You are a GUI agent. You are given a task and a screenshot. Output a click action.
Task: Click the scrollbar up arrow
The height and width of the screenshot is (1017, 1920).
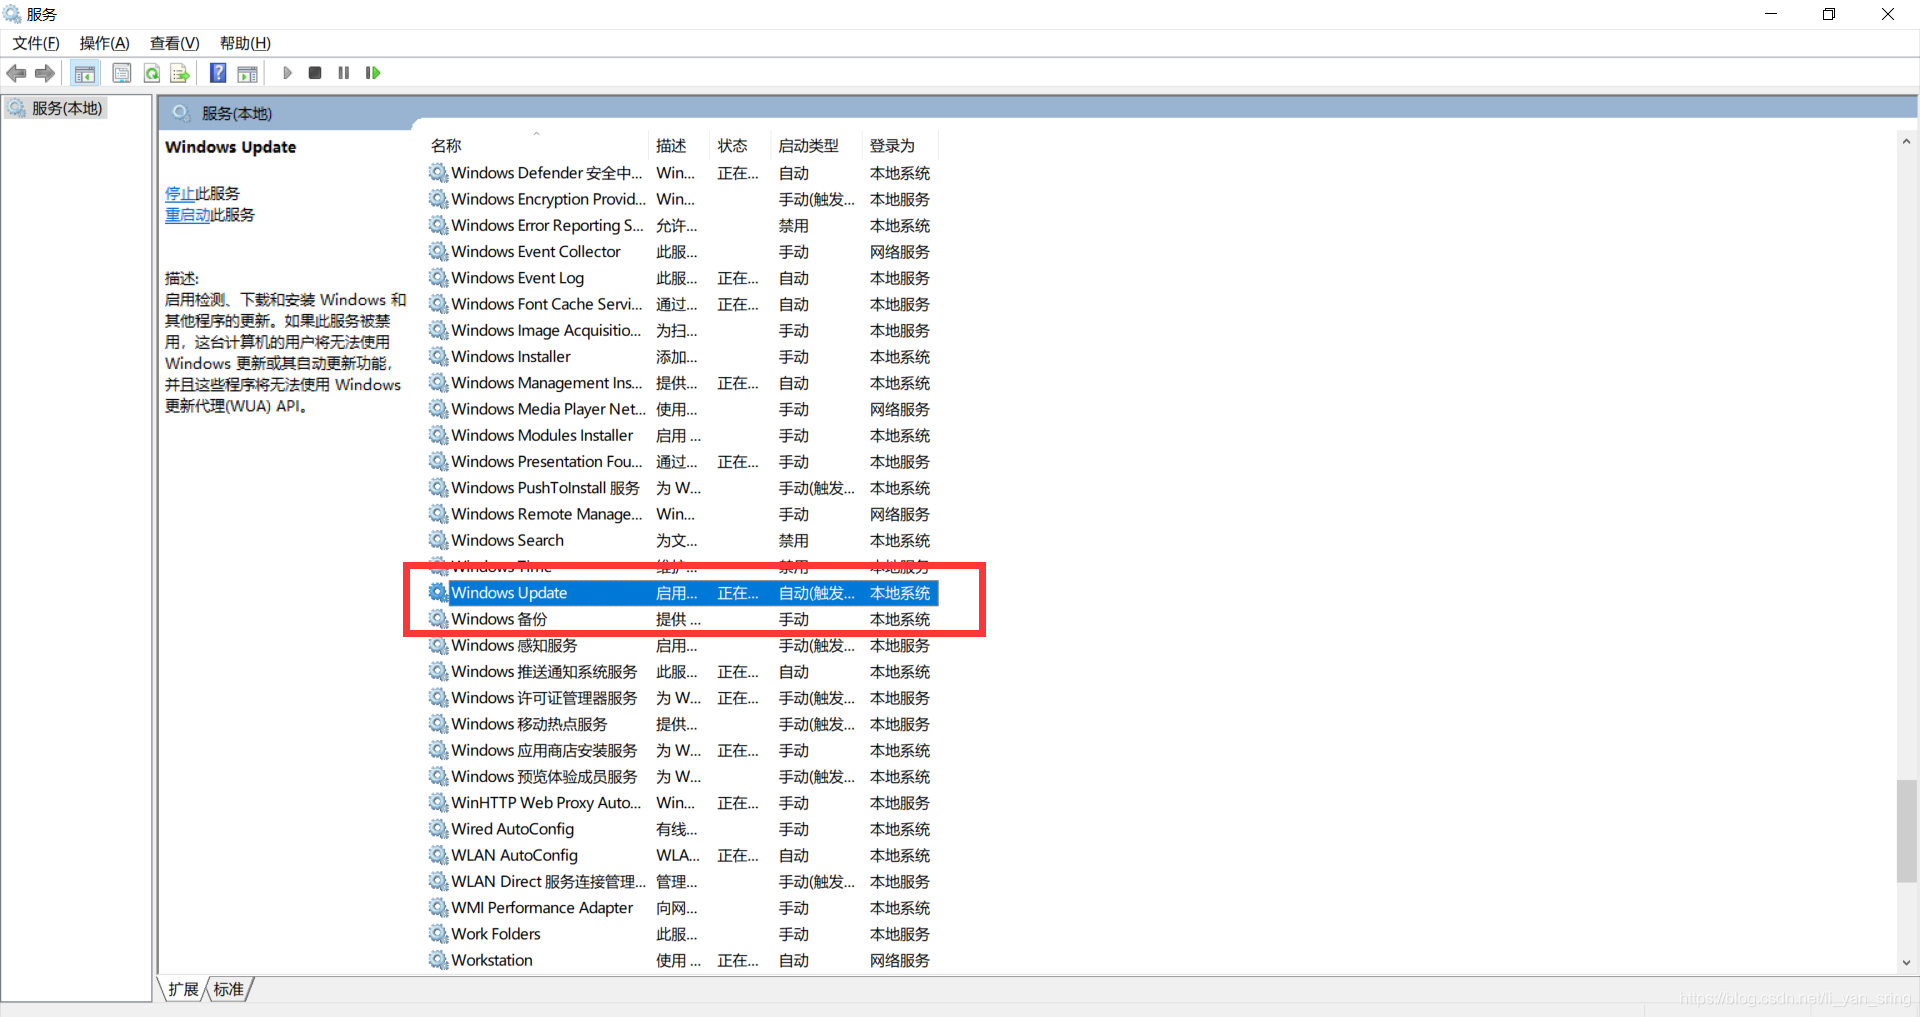[x=1906, y=141]
